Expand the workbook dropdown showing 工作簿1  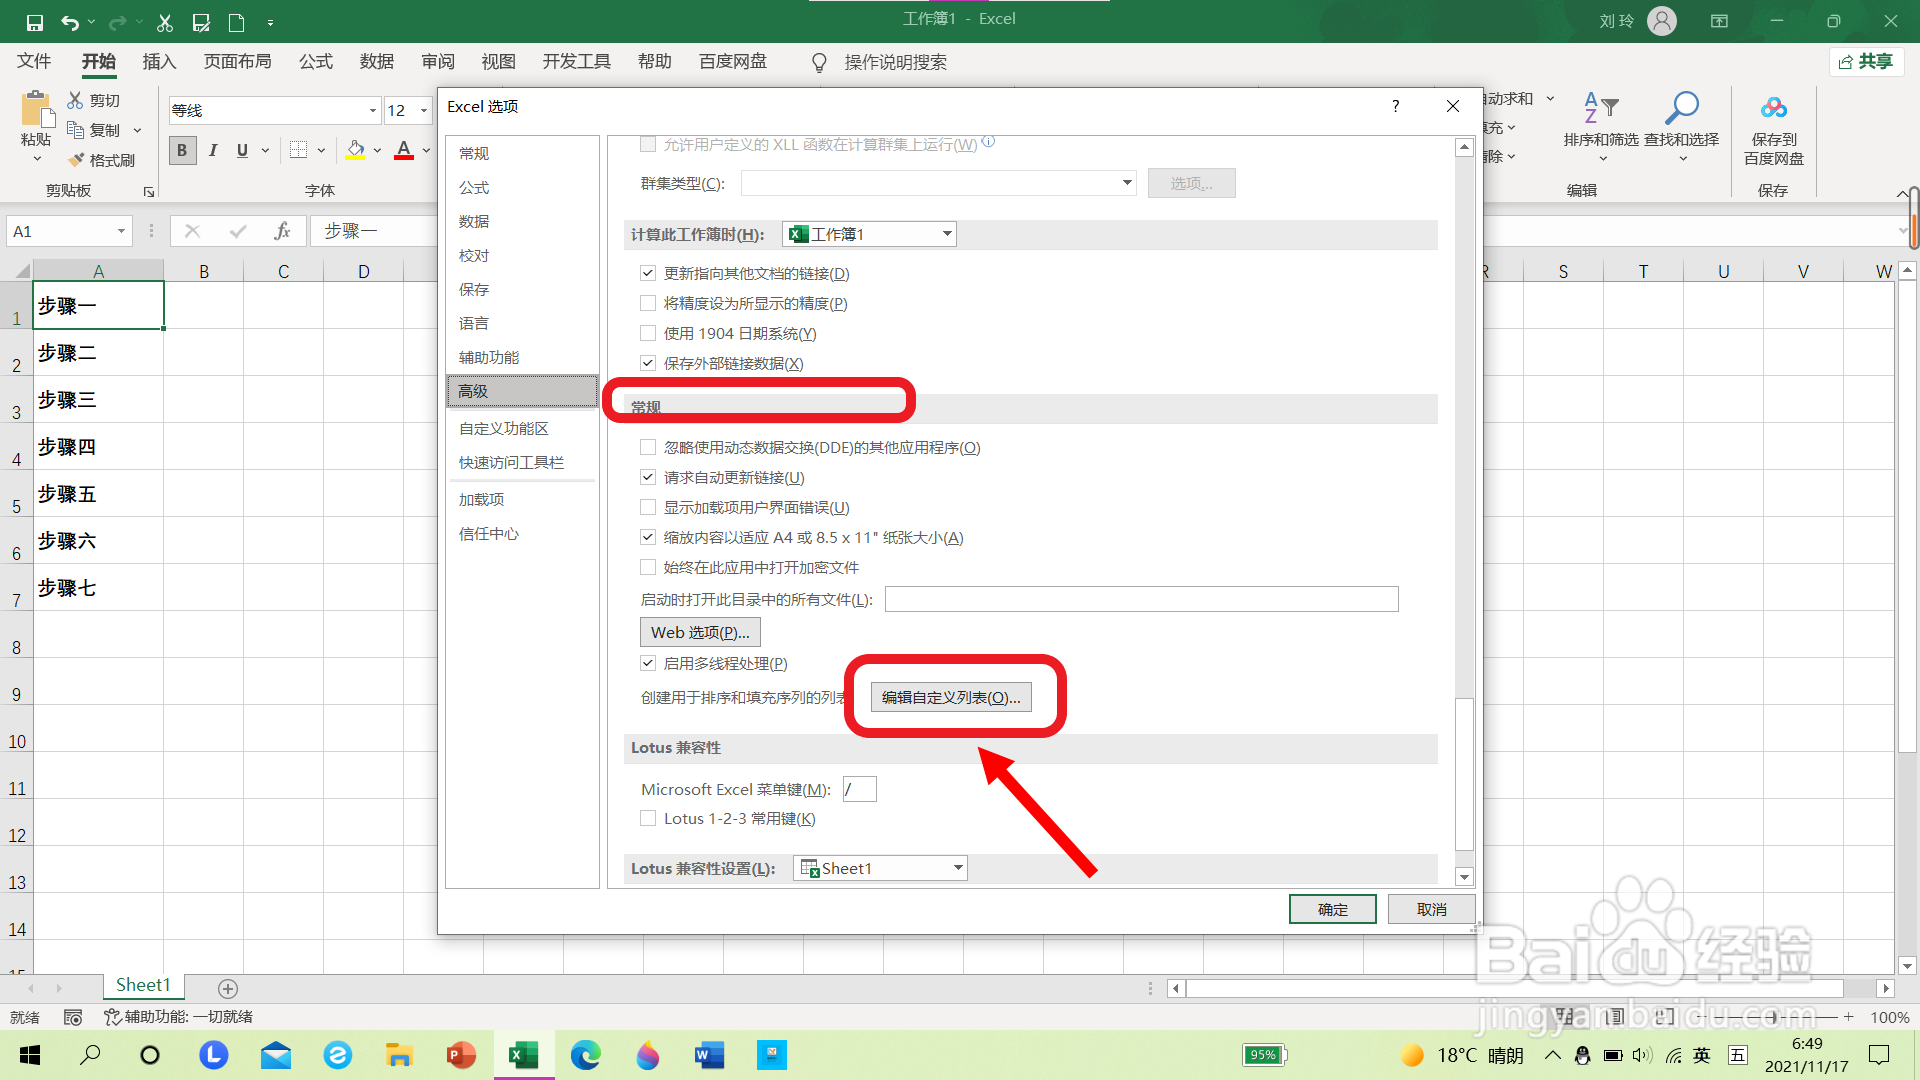946,234
